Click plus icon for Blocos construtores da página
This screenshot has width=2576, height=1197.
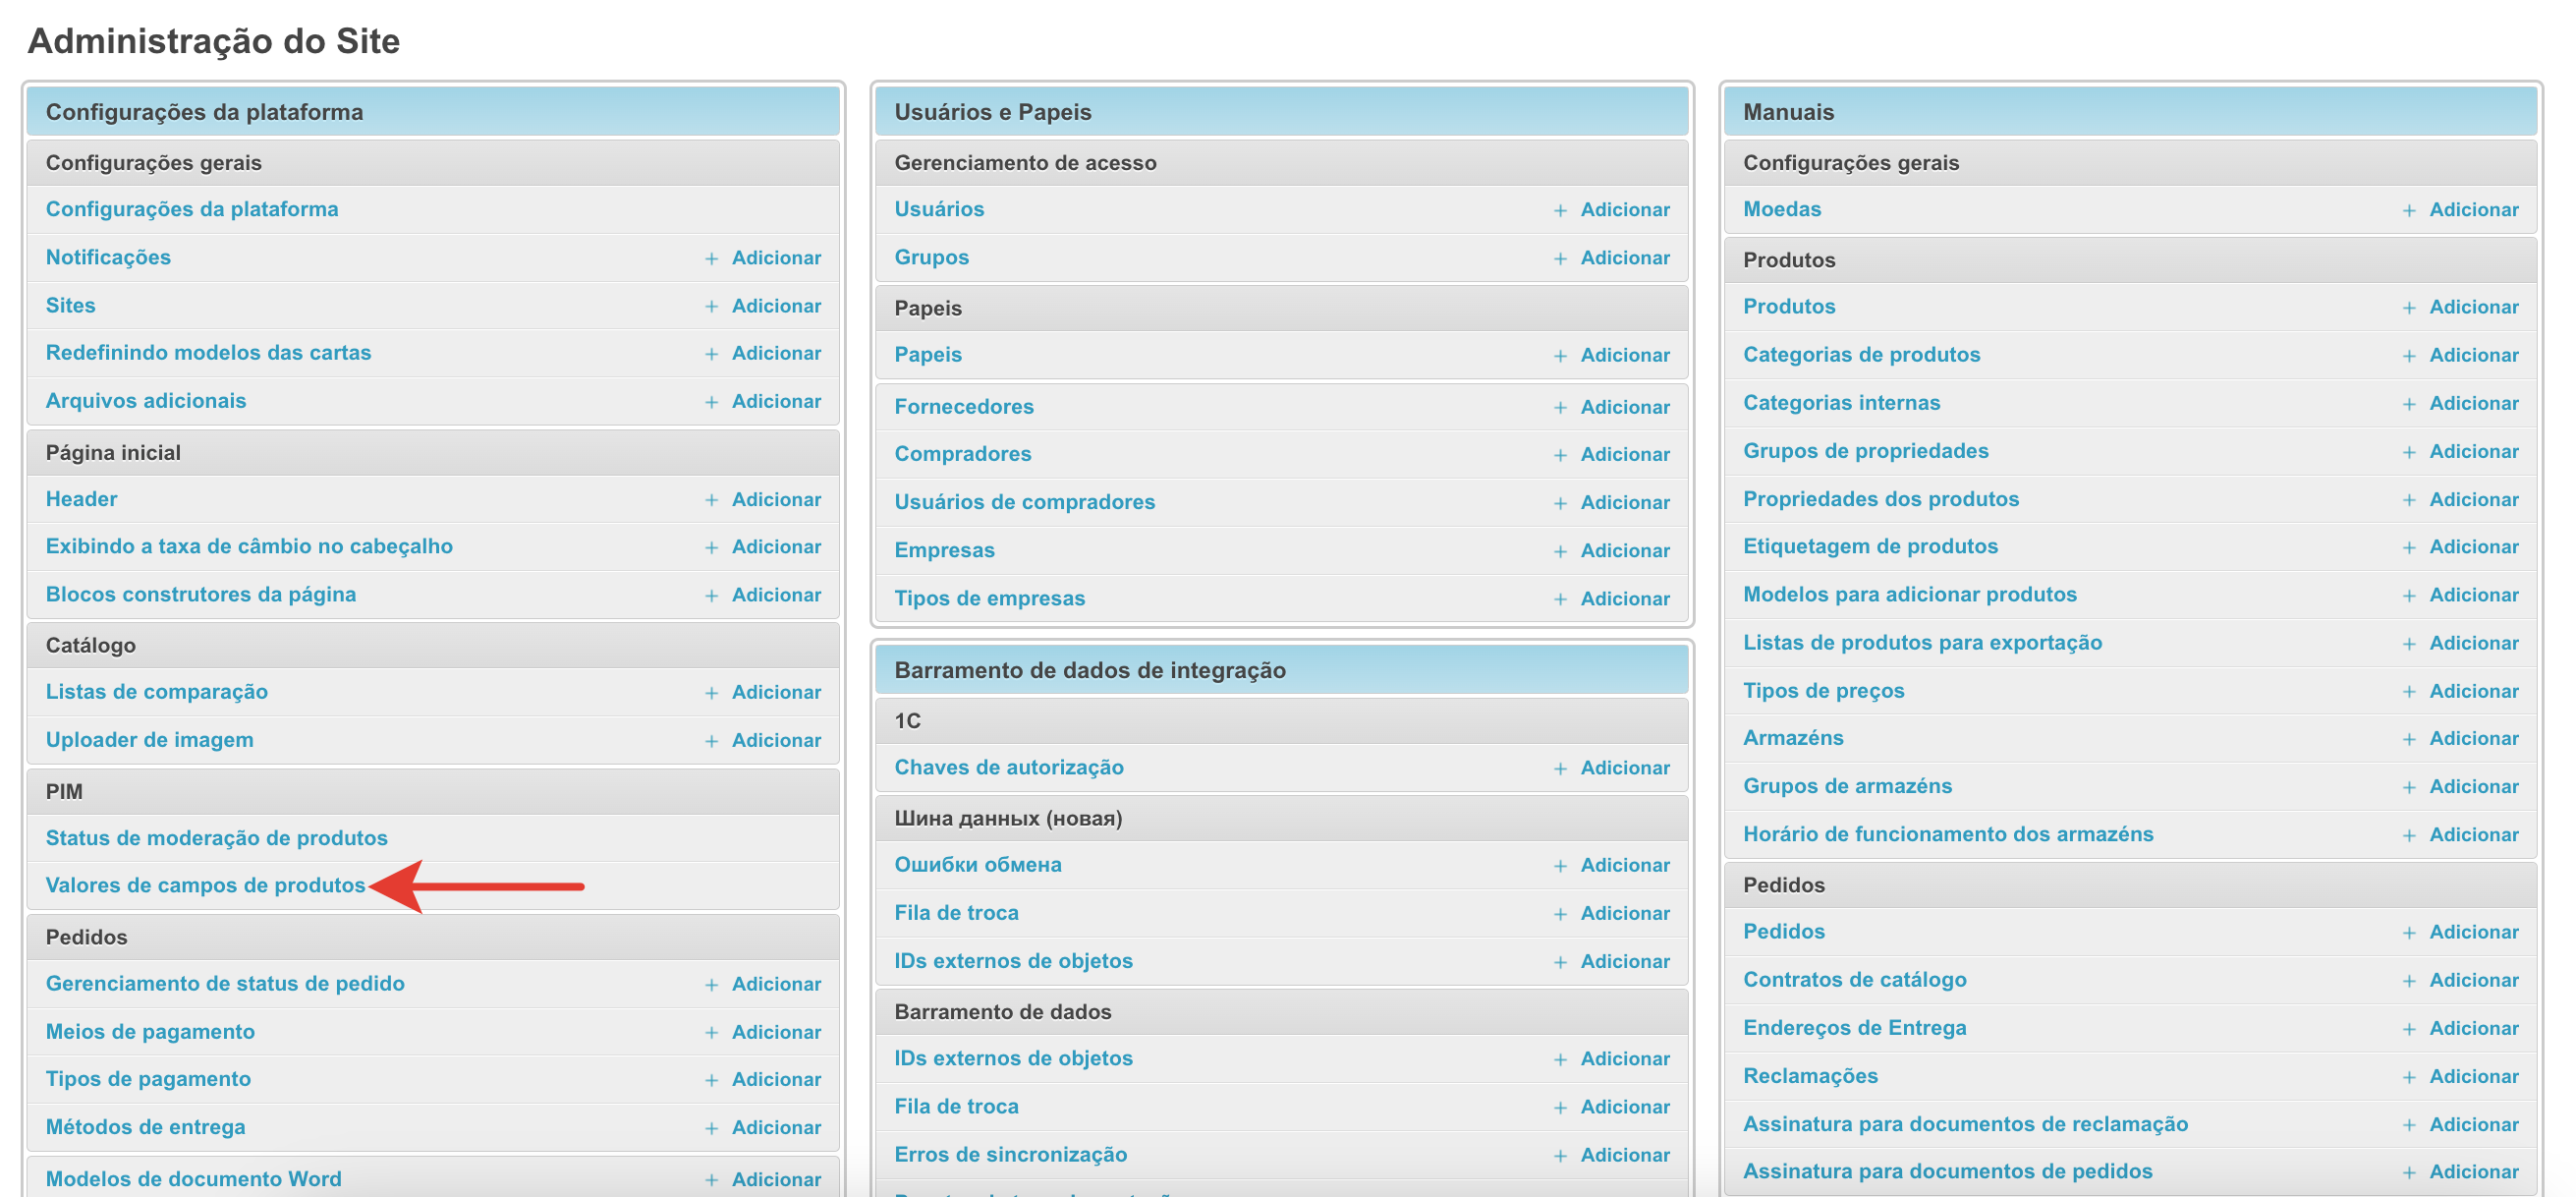(711, 596)
